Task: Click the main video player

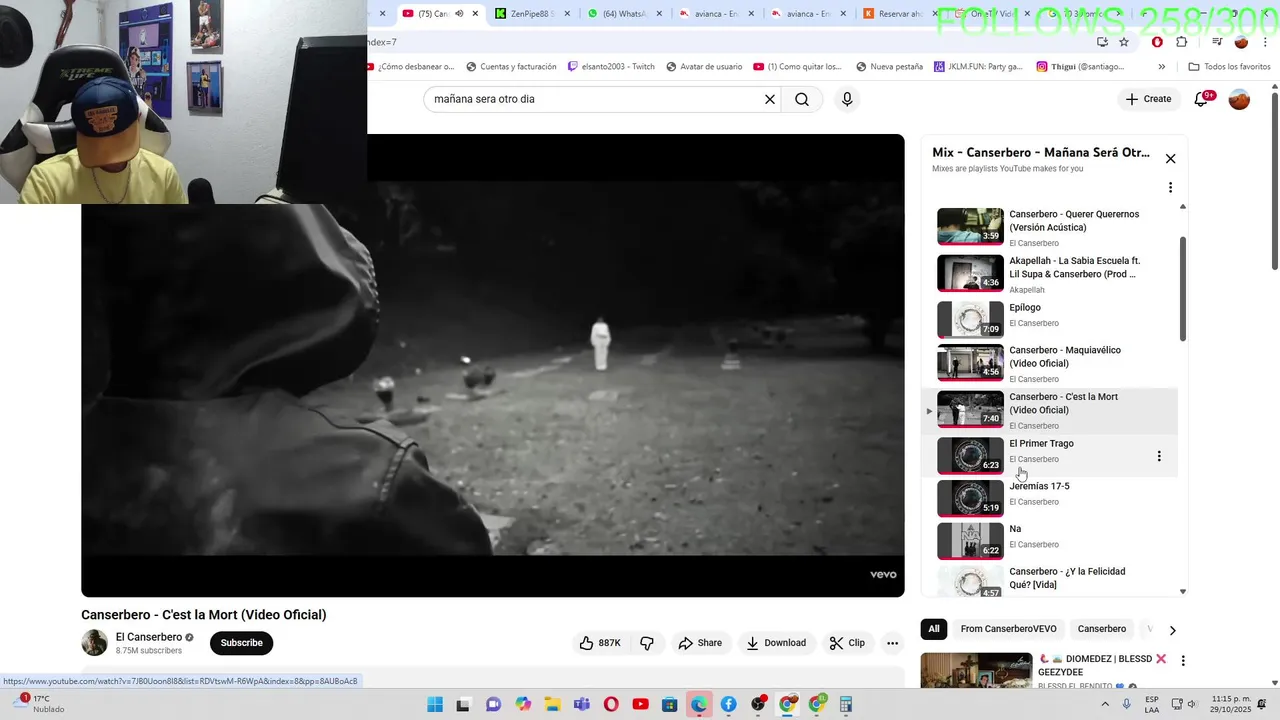Action: pos(493,366)
